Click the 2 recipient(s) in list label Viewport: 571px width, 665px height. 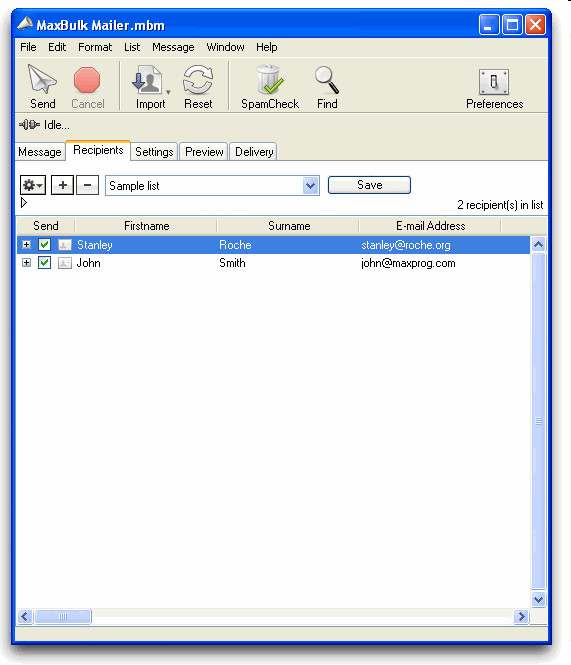pyautogui.click(x=500, y=205)
